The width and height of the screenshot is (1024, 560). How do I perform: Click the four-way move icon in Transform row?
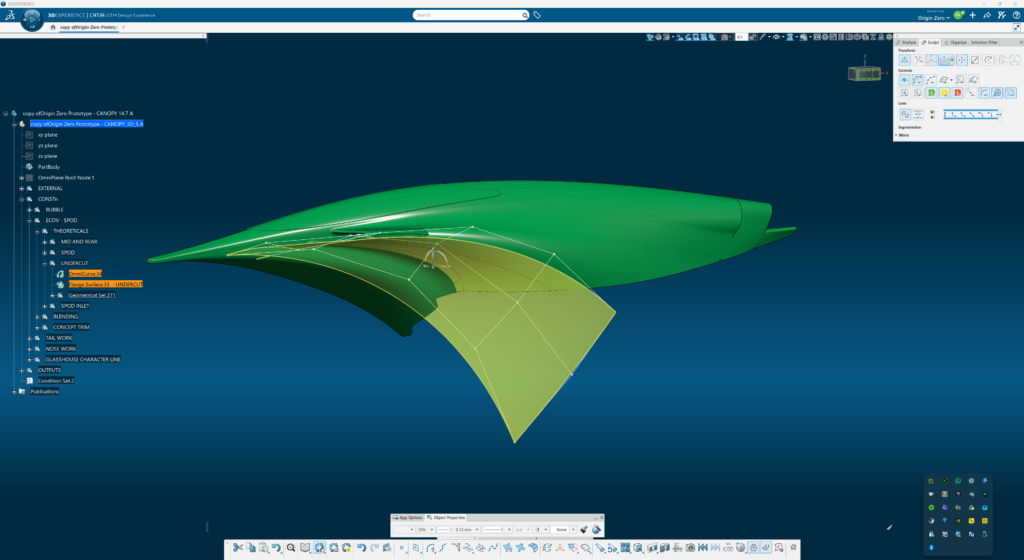pyautogui.click(x=962, y=60)
